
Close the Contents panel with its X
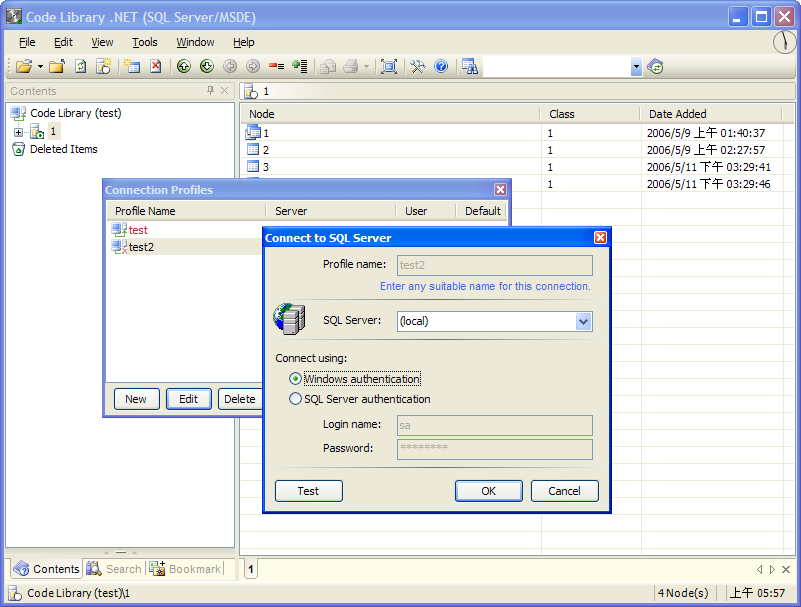click(224, 90)
